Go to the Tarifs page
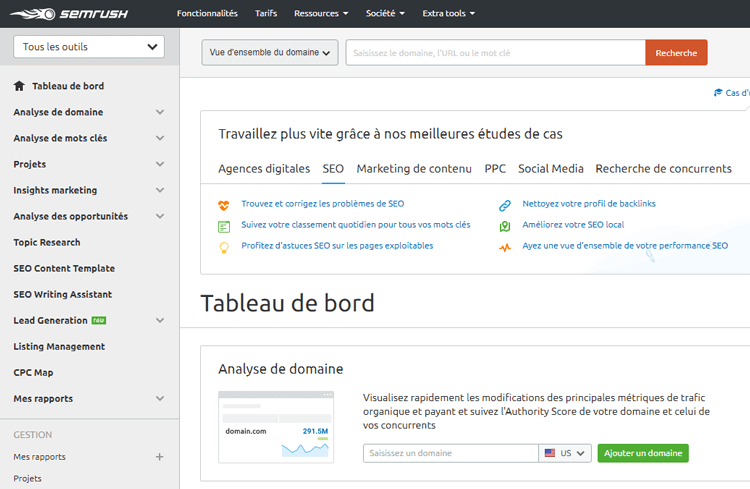Image resolution: width=750 pixels, height=489 pixels. (x=266, y=13)
